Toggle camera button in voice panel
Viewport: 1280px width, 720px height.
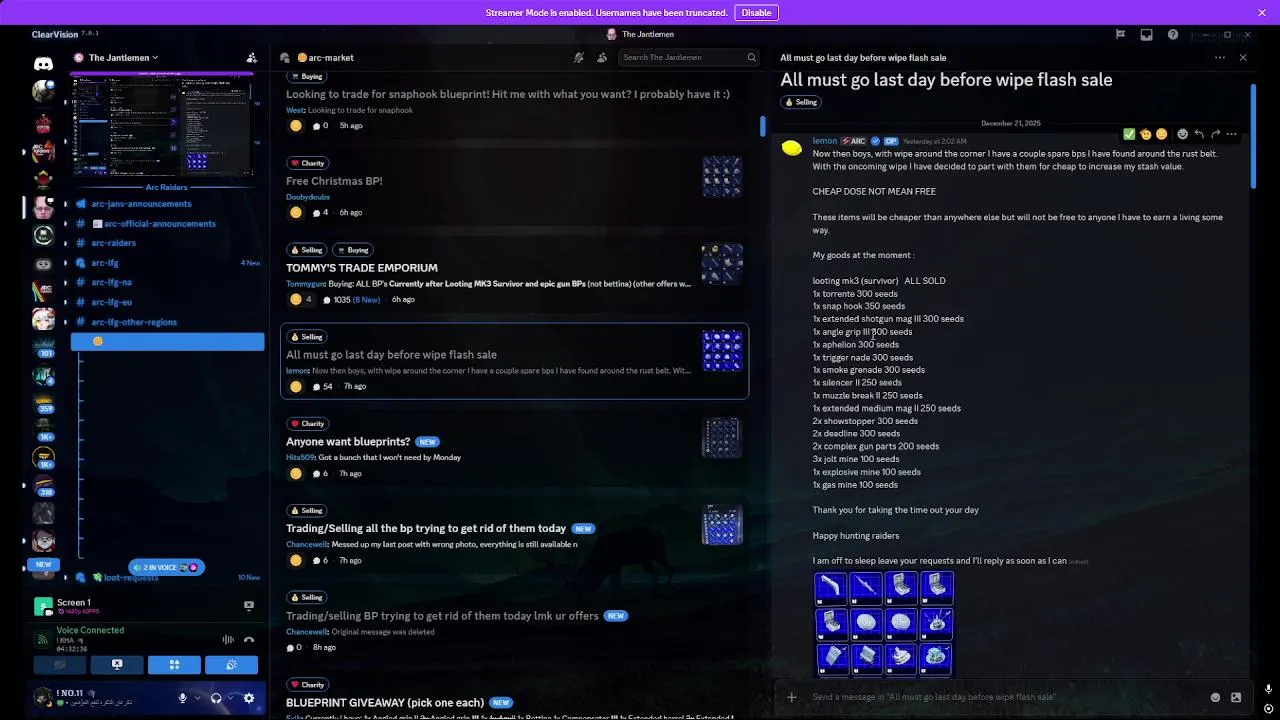59,664
